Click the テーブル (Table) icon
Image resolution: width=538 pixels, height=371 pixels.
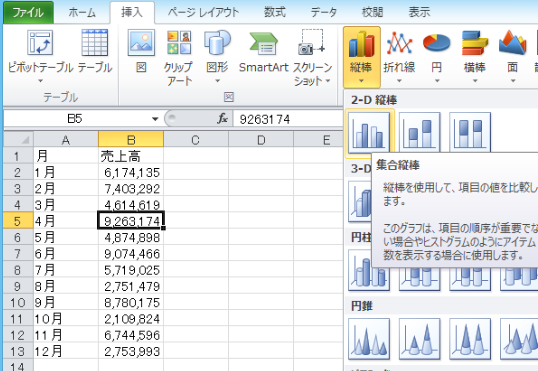(95, 43)
